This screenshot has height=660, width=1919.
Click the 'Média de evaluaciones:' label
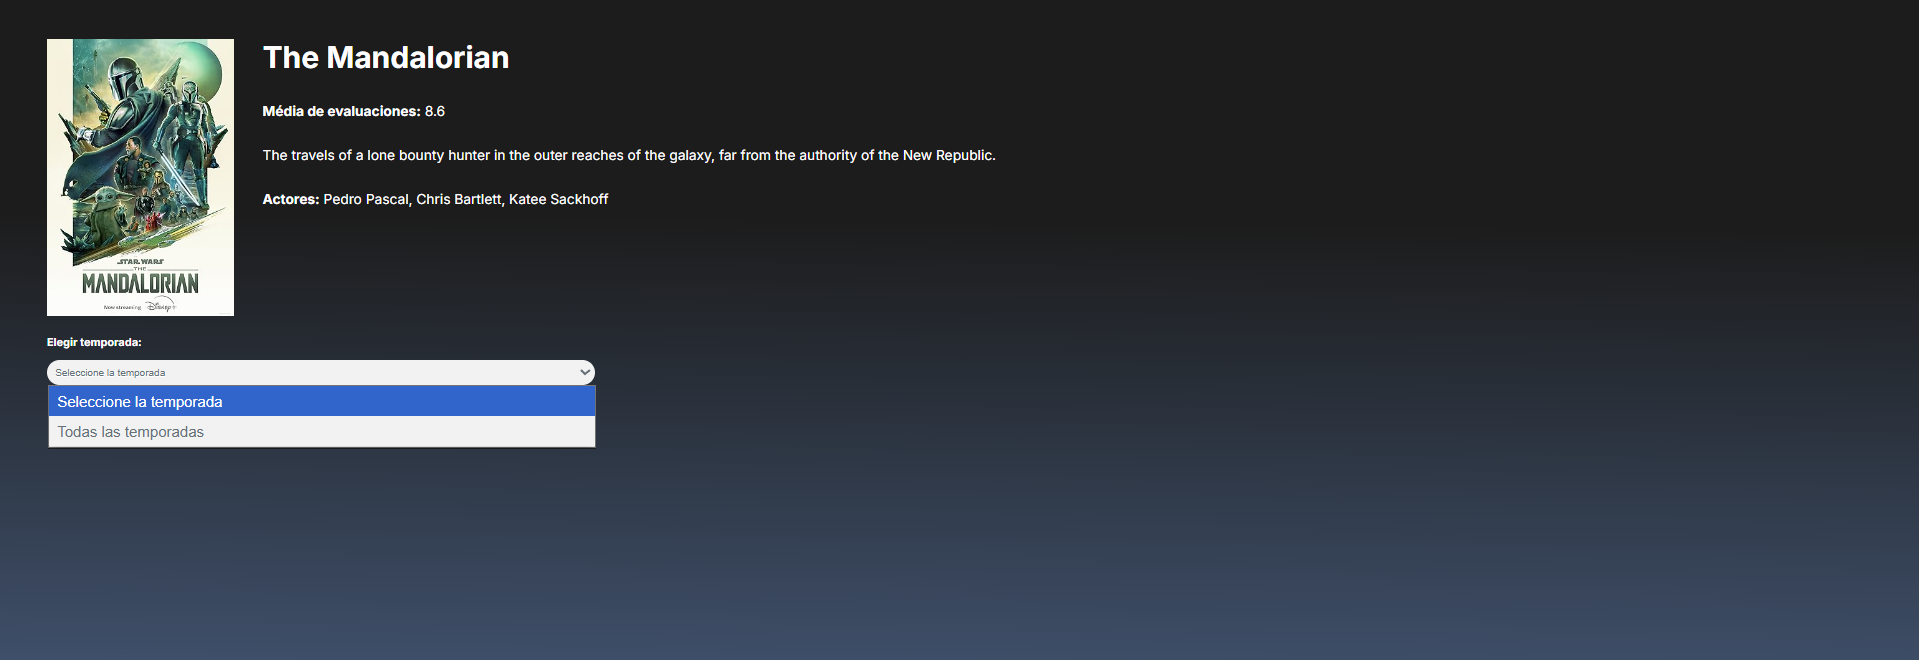click(341, 111)
